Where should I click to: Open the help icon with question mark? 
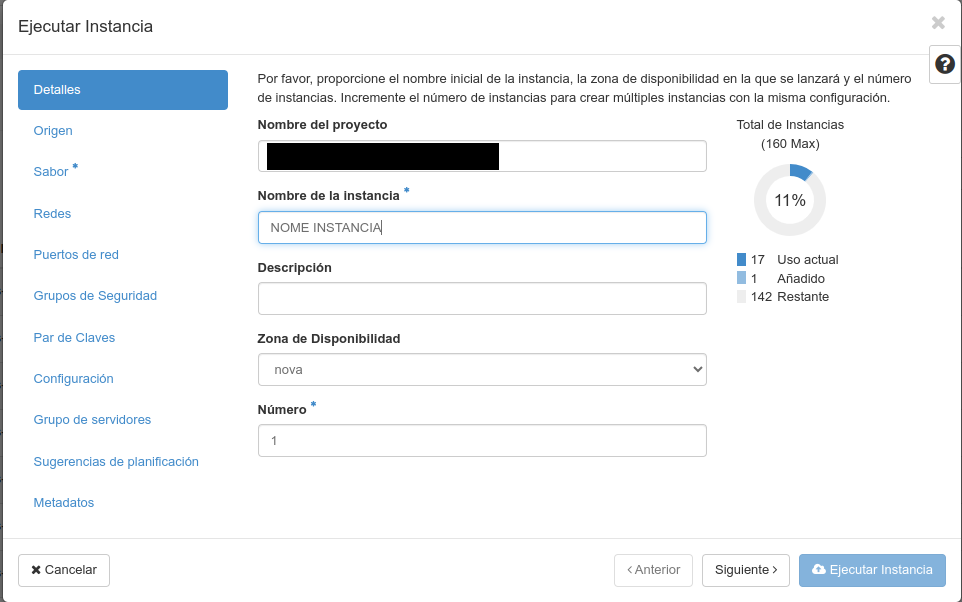click(x=944, y=63)
